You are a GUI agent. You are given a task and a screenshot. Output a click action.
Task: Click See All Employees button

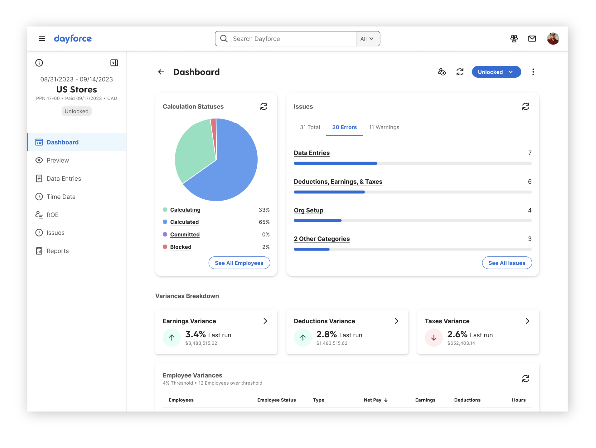(239, 263)
